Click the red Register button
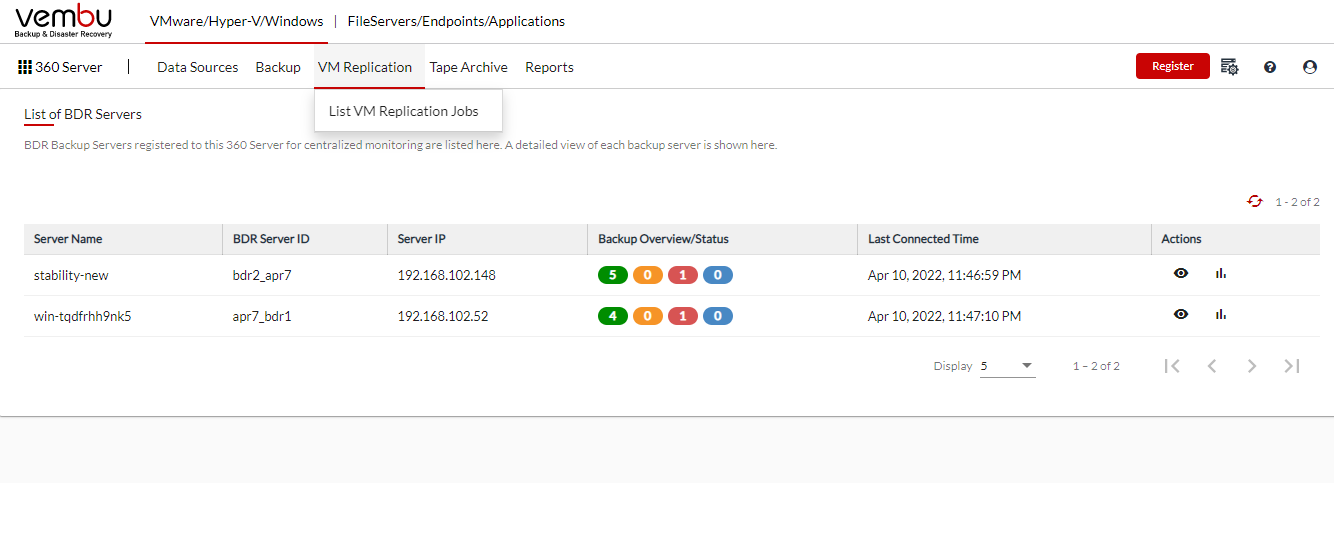 (1173, 66)
